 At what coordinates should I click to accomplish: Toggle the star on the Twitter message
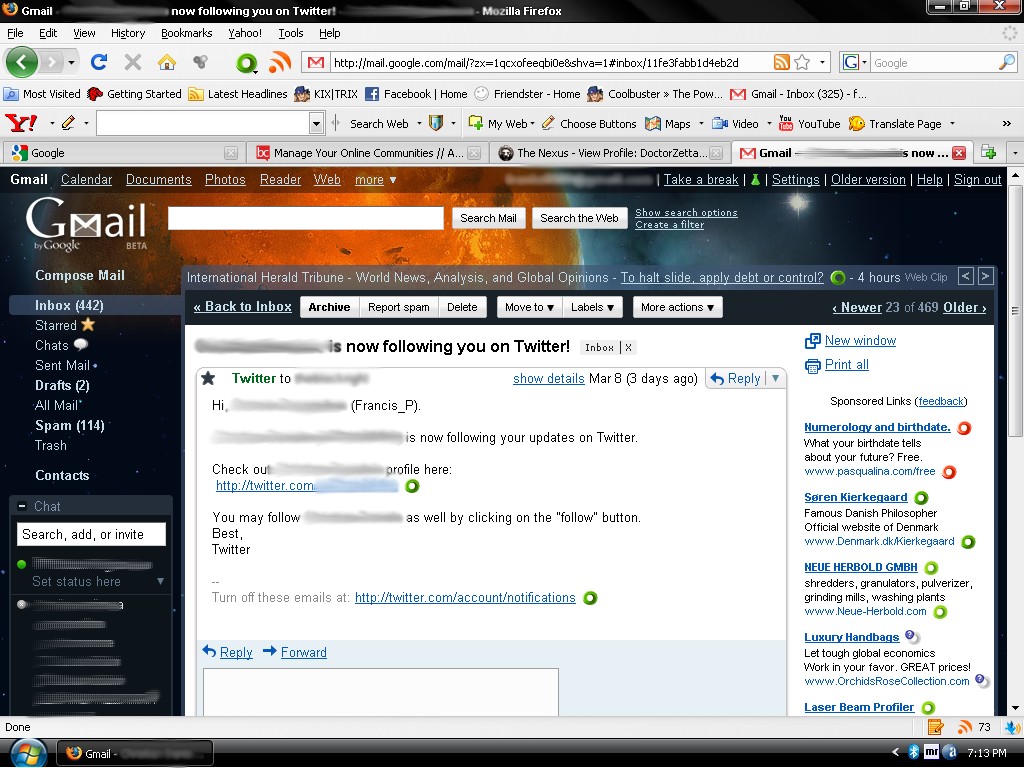[208, 378]
